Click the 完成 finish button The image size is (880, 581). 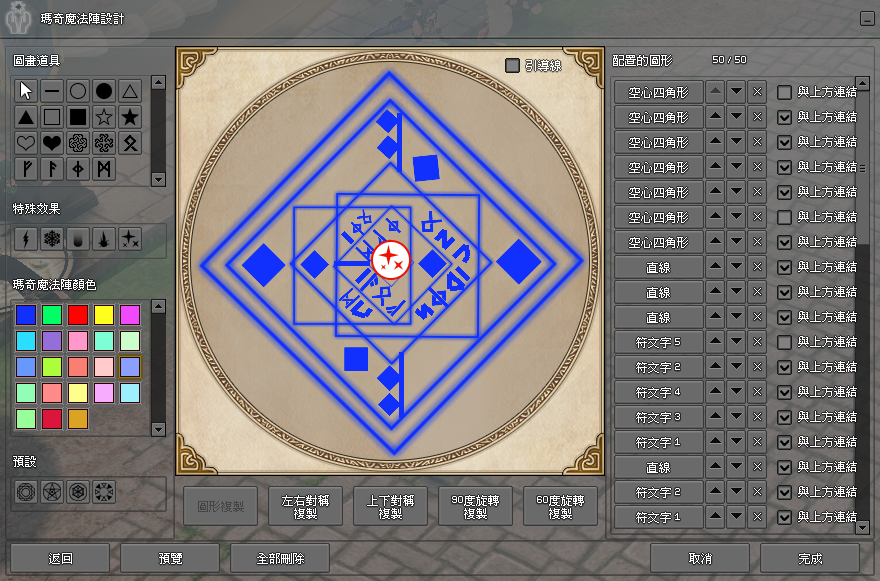click(810, 558)
